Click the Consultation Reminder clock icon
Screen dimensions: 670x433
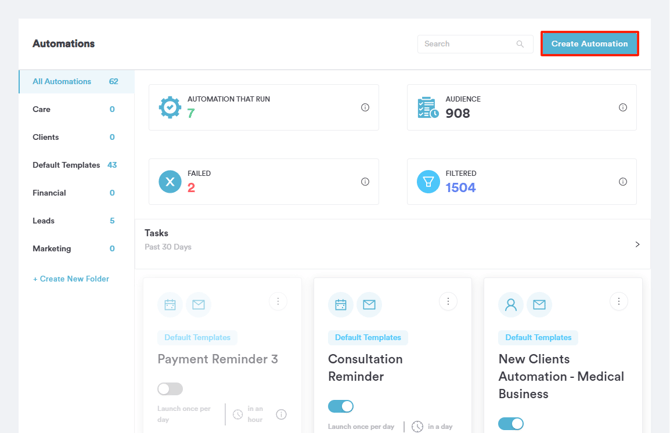(x=417, y=427)
